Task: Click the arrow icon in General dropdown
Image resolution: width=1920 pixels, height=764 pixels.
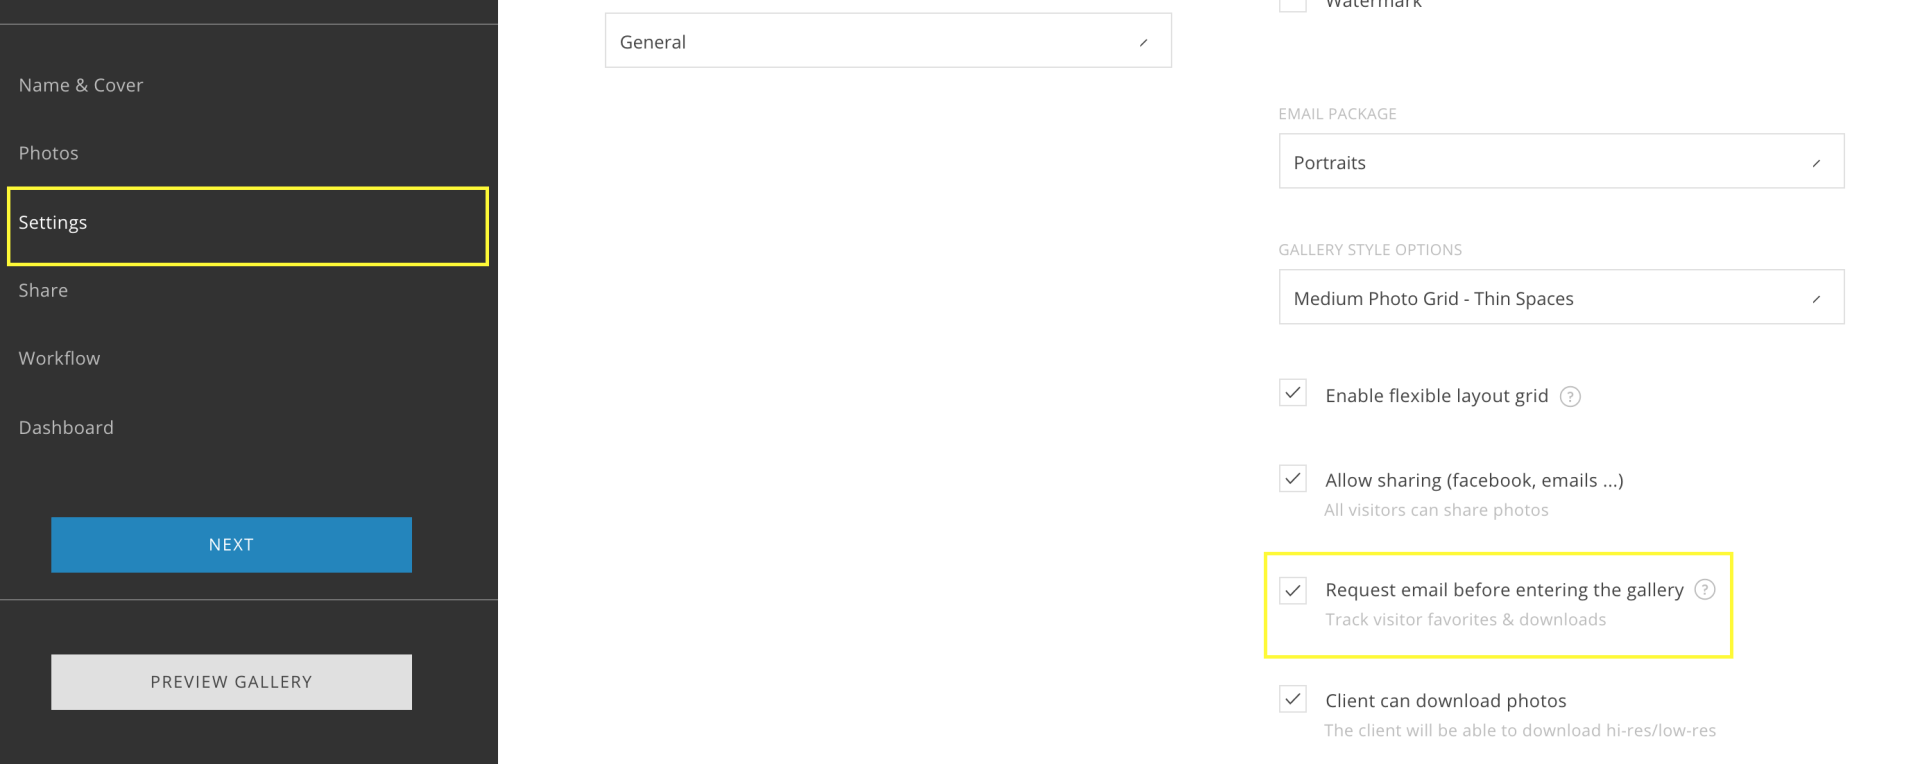Action: [1143, 42]
